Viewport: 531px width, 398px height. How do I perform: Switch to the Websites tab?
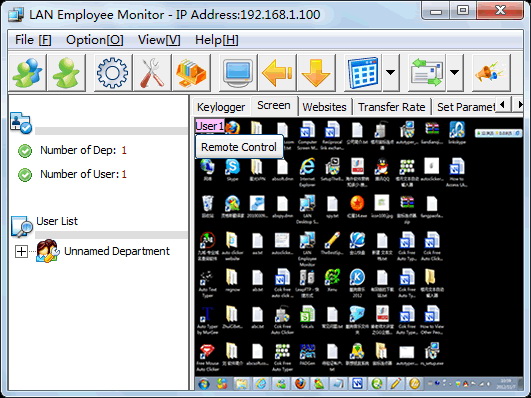pos(324,107)
